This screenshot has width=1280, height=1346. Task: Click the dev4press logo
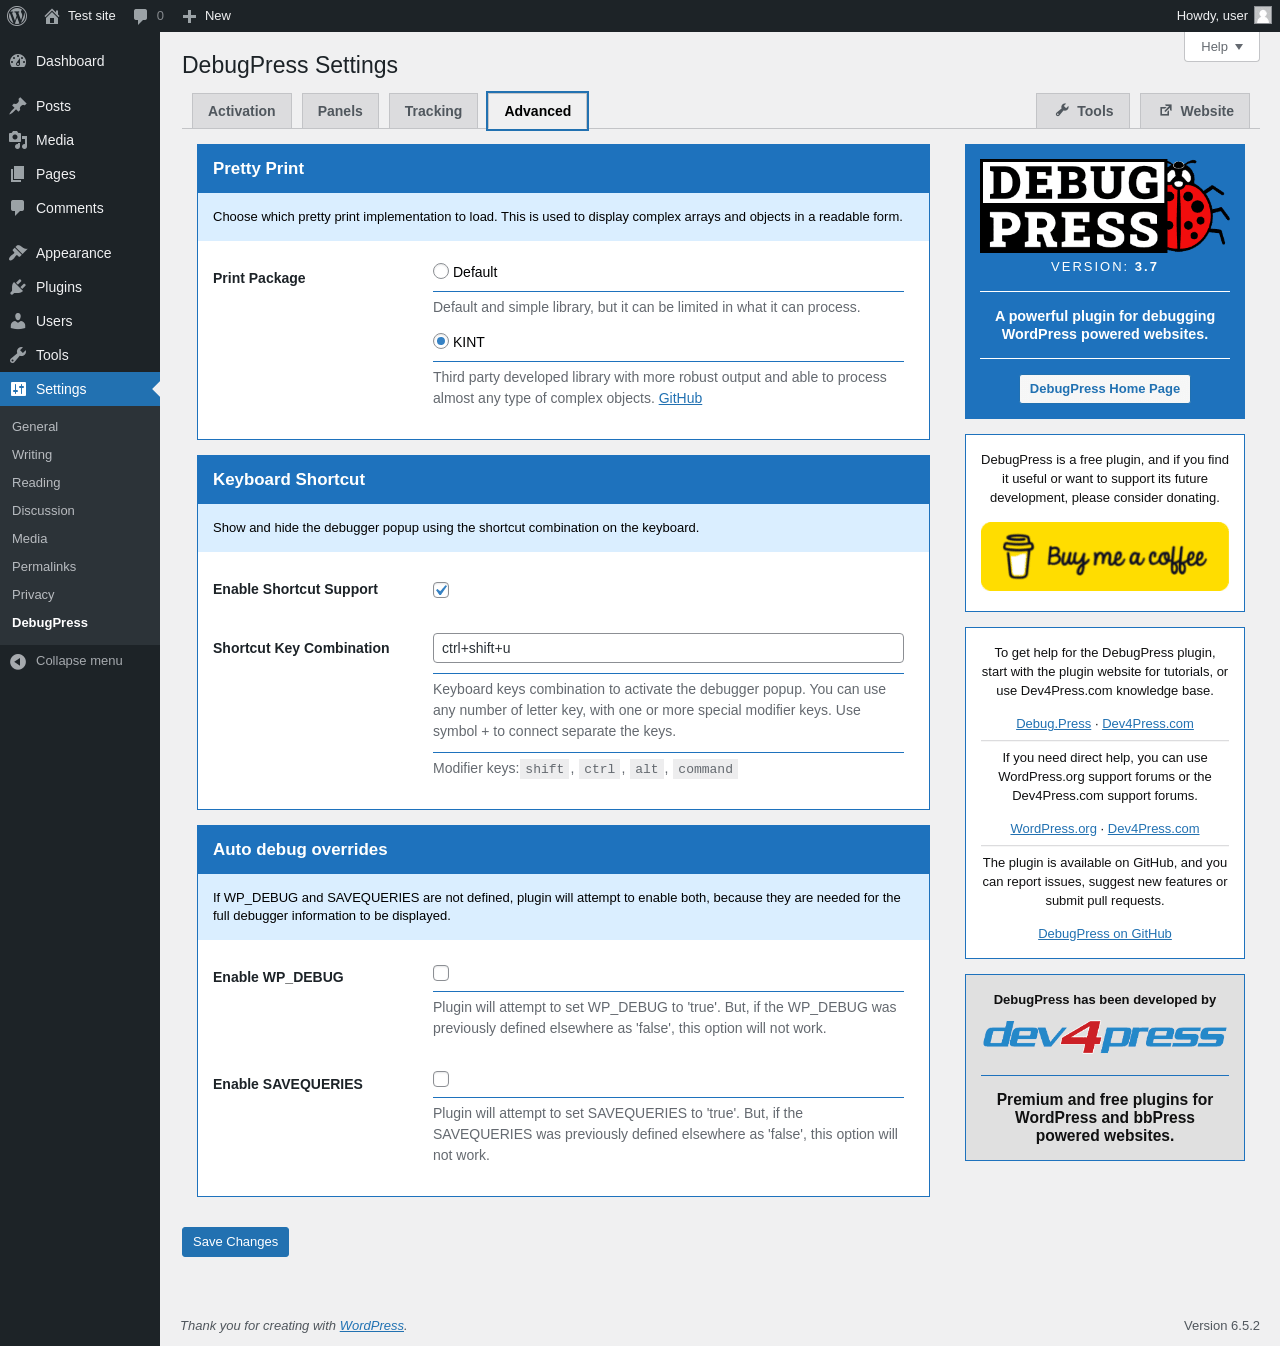click(x=1105, y=1036)
